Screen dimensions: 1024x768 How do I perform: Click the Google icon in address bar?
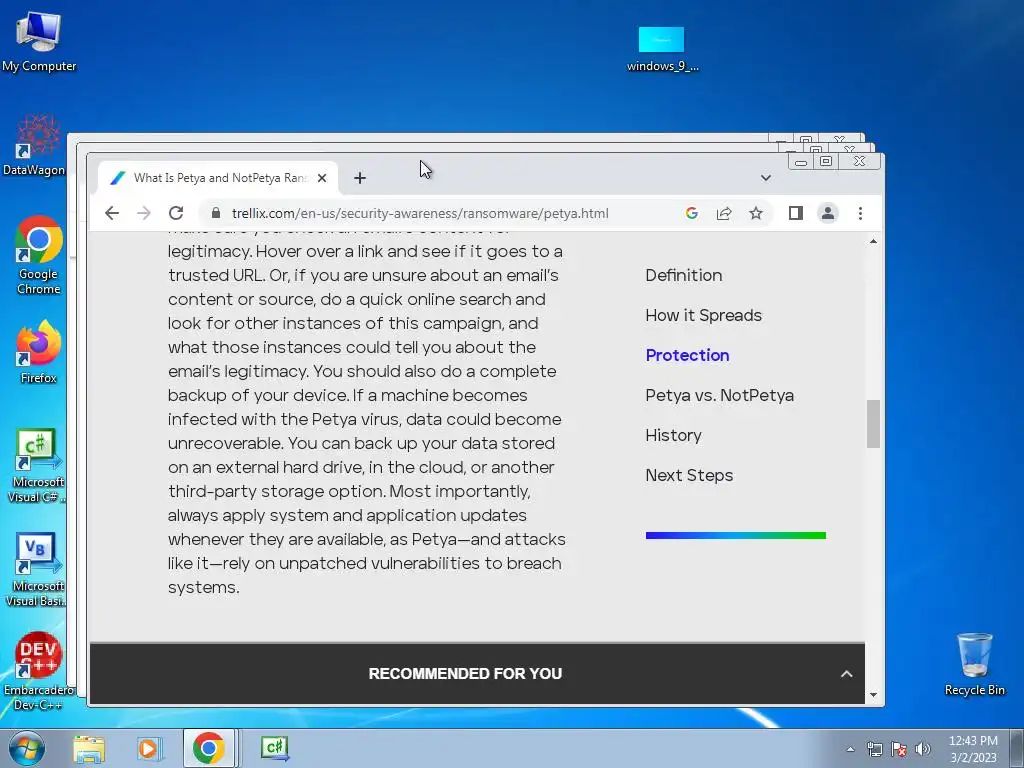click(x=692, y=213)
